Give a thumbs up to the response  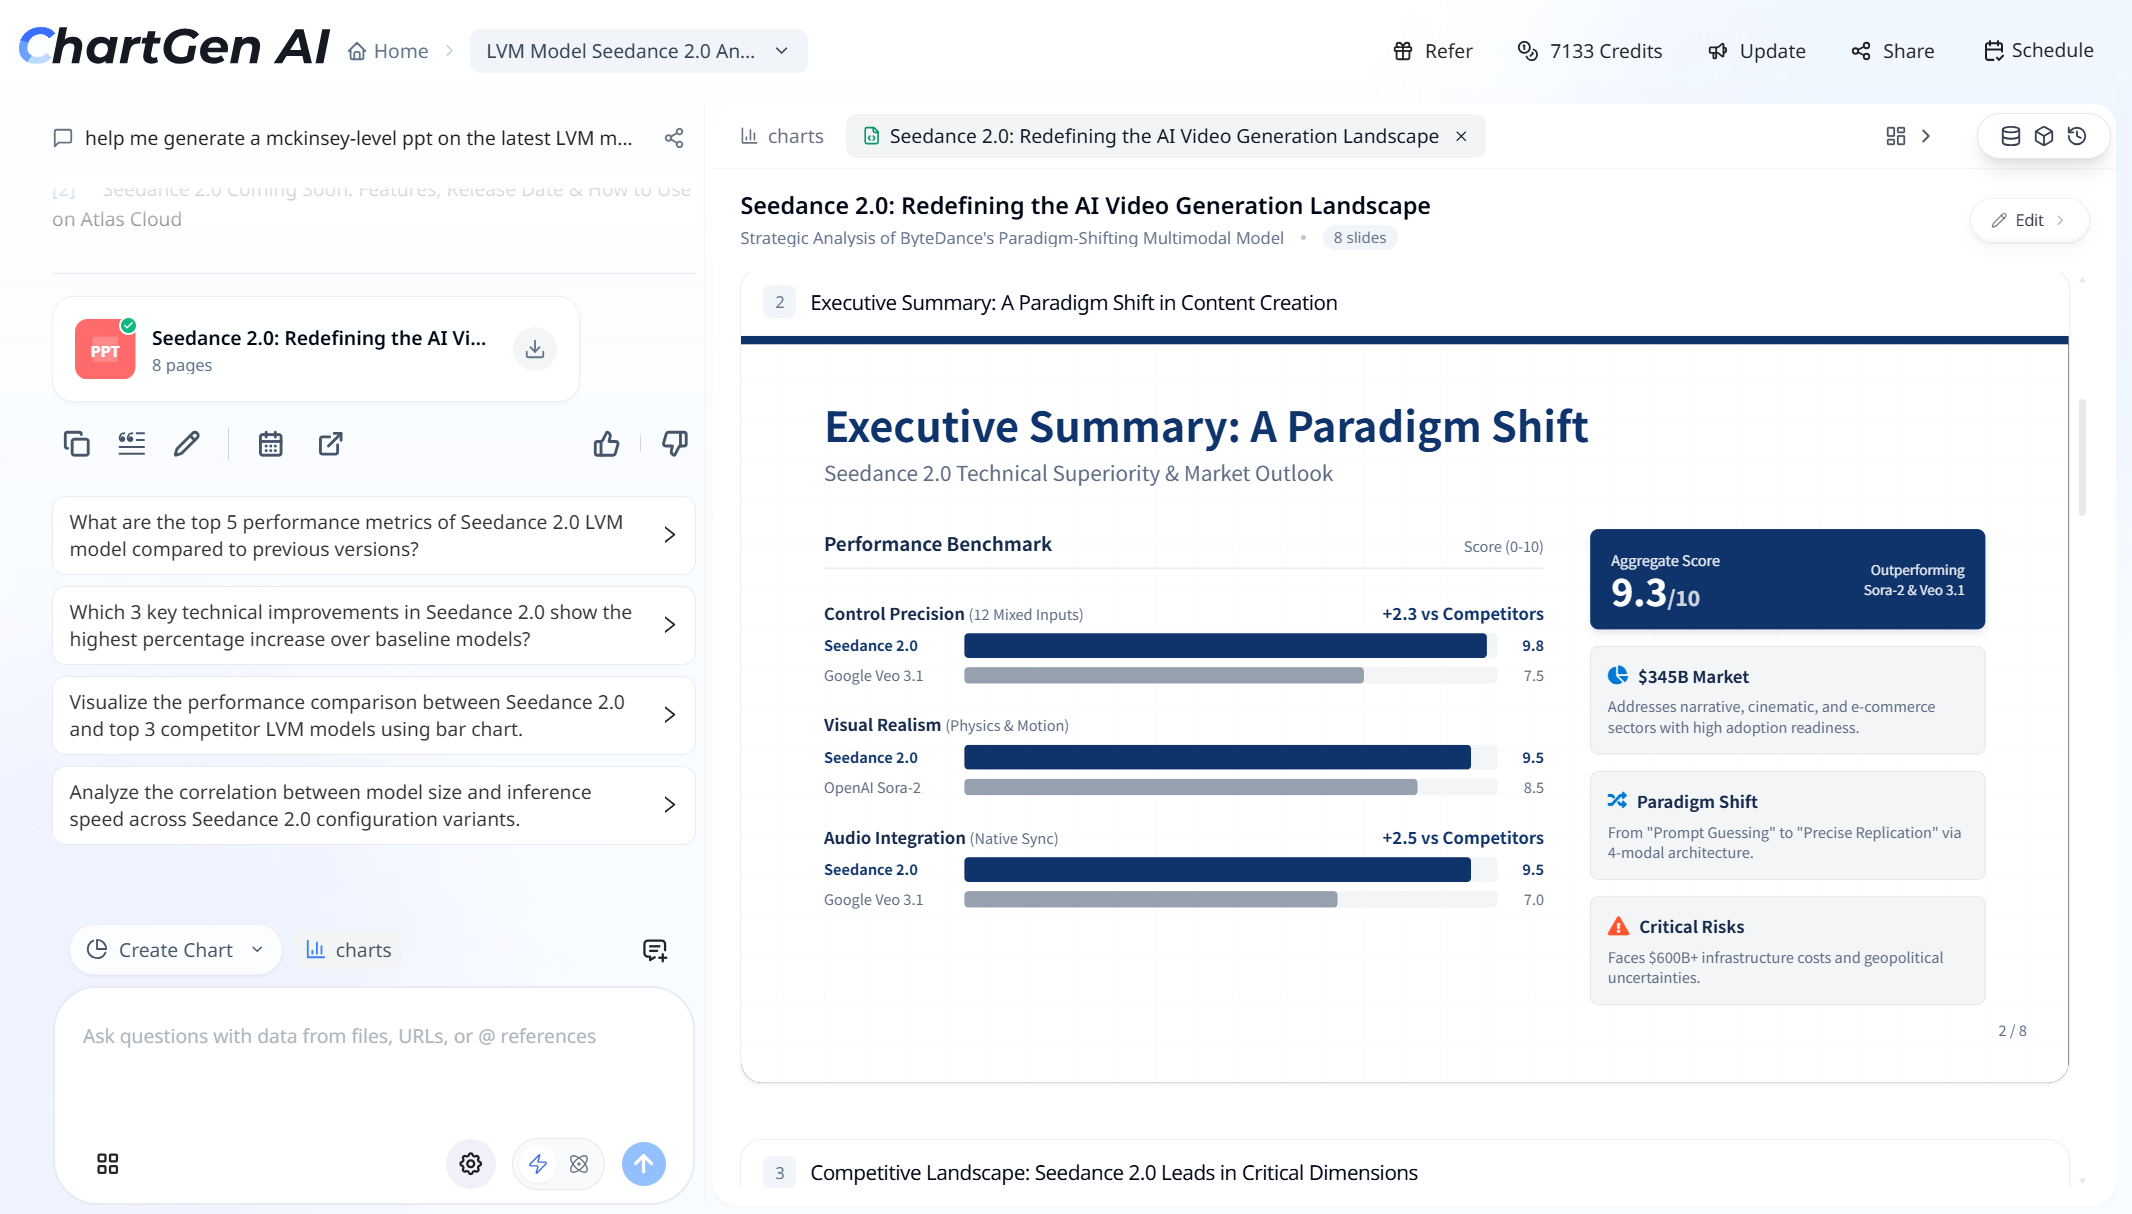point(606,443)
